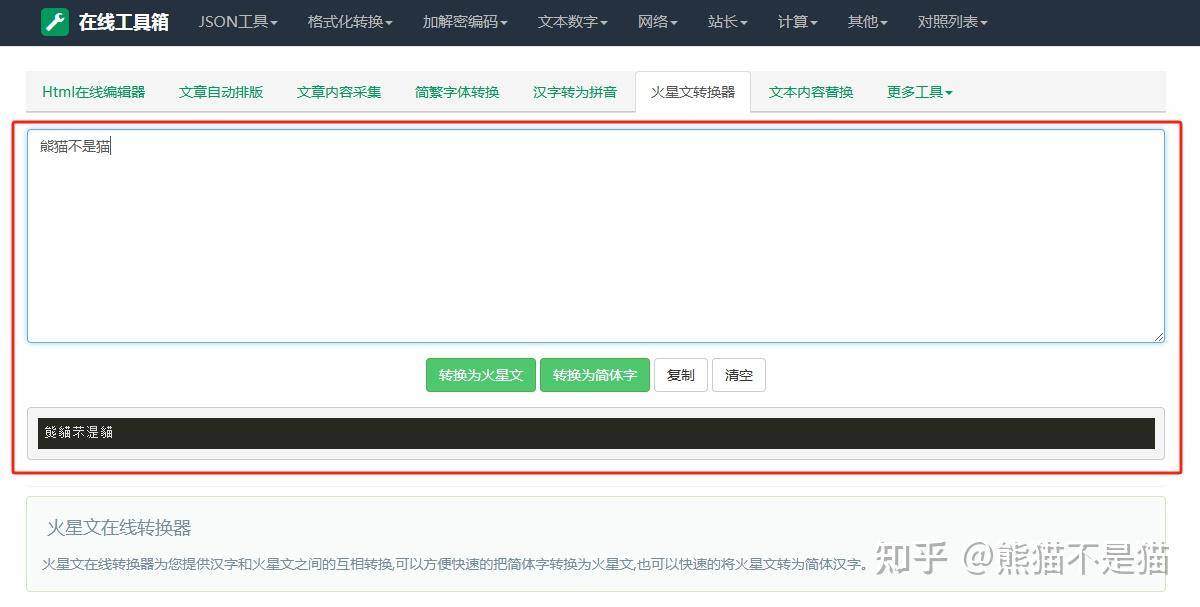Click the 转换为火星文 button

coord(481,375)
